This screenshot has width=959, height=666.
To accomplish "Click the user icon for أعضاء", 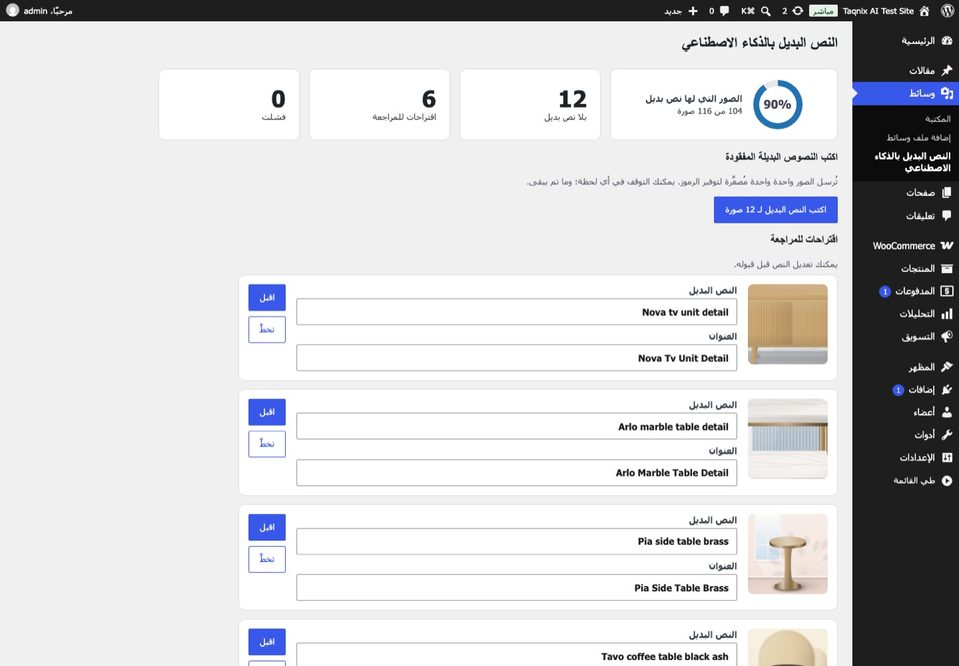I will coord(947,412).
